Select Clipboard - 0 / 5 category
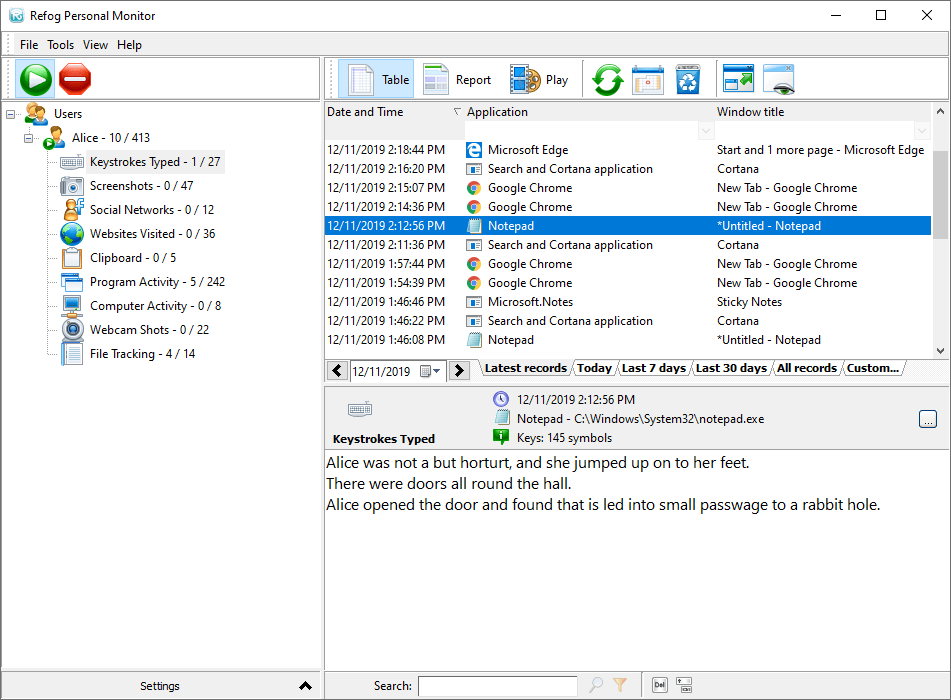Image resolution: width=951 pixels, height=700 pixels. (133, 258)
